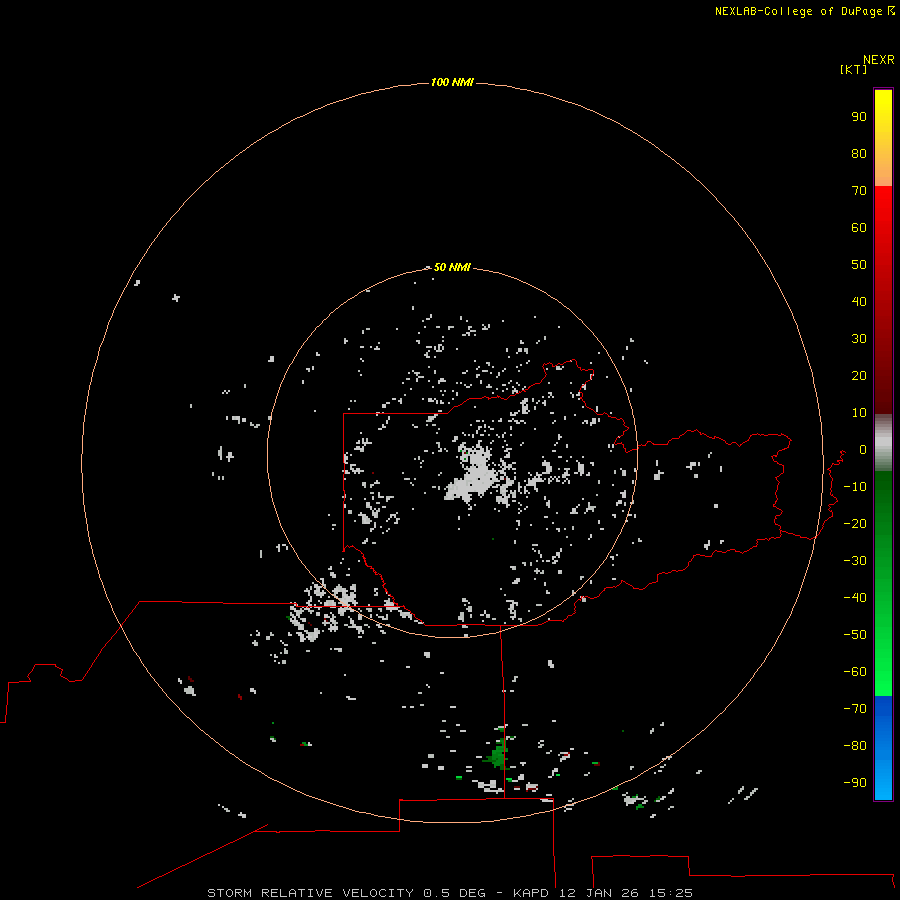Click the 20 value on the velocity scale
The image size is (900, 900).
pos(859,376)
